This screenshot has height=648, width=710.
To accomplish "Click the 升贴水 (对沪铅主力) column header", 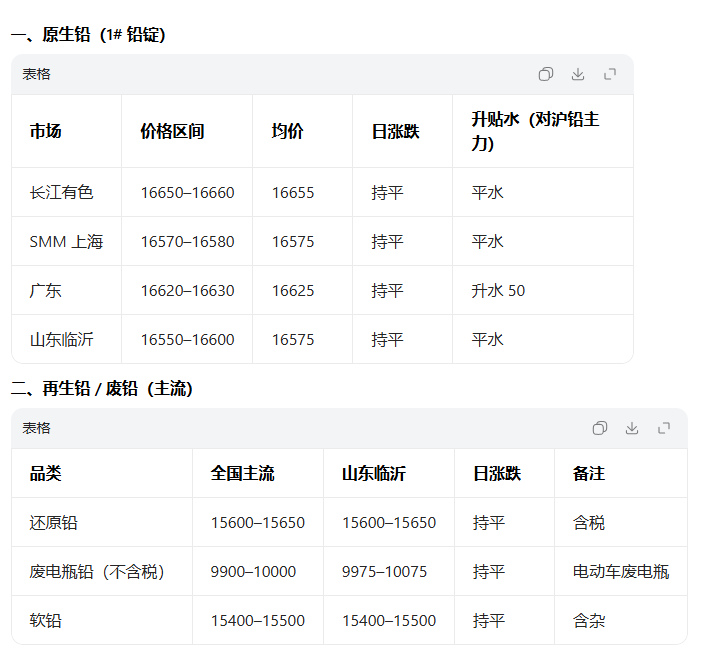I will (535, 131).
